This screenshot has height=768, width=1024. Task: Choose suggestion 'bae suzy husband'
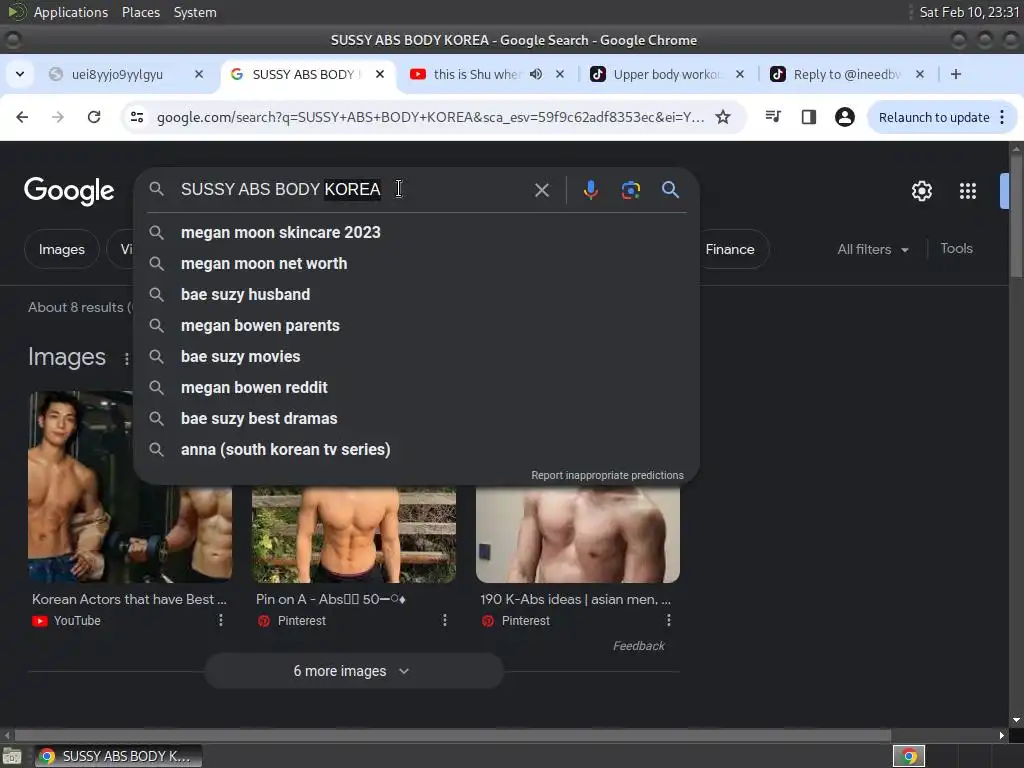click(x=416, y=295)
